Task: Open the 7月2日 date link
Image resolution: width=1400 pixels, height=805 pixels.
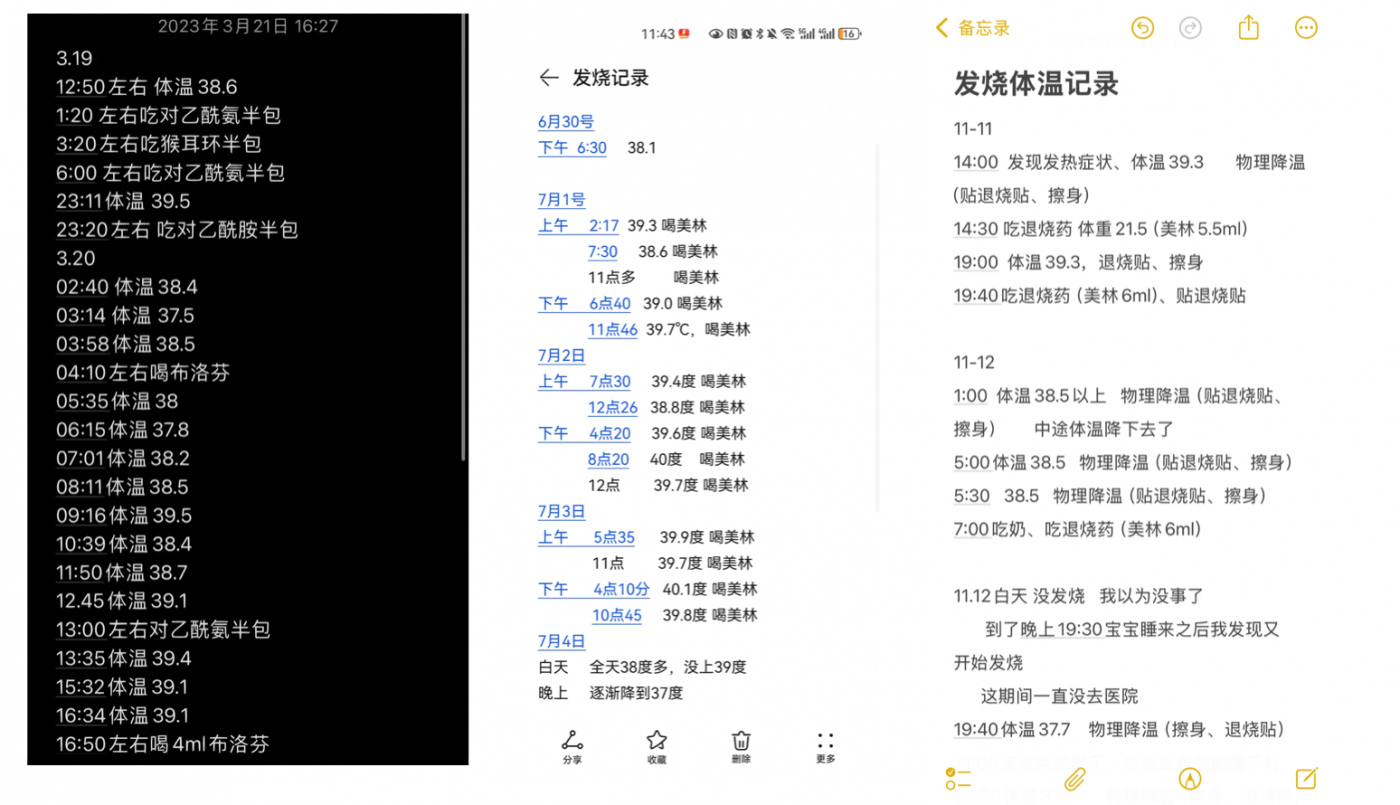Action: click(x=562, y=356)
